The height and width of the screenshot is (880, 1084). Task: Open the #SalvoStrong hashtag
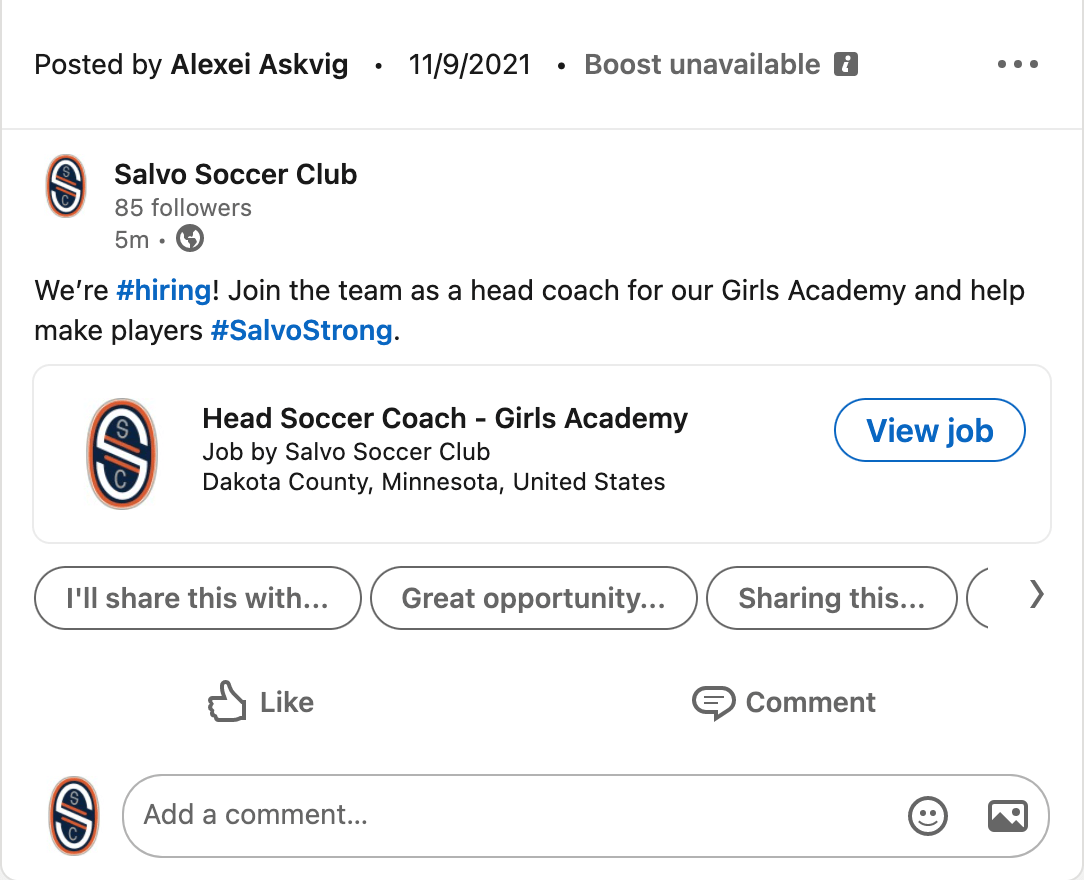click(301, 330)
